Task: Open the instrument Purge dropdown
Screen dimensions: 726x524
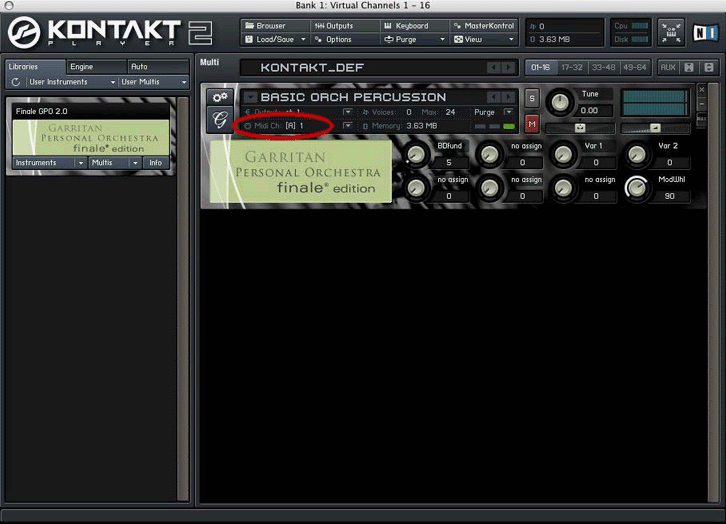Action: click(x=508, y=112)
